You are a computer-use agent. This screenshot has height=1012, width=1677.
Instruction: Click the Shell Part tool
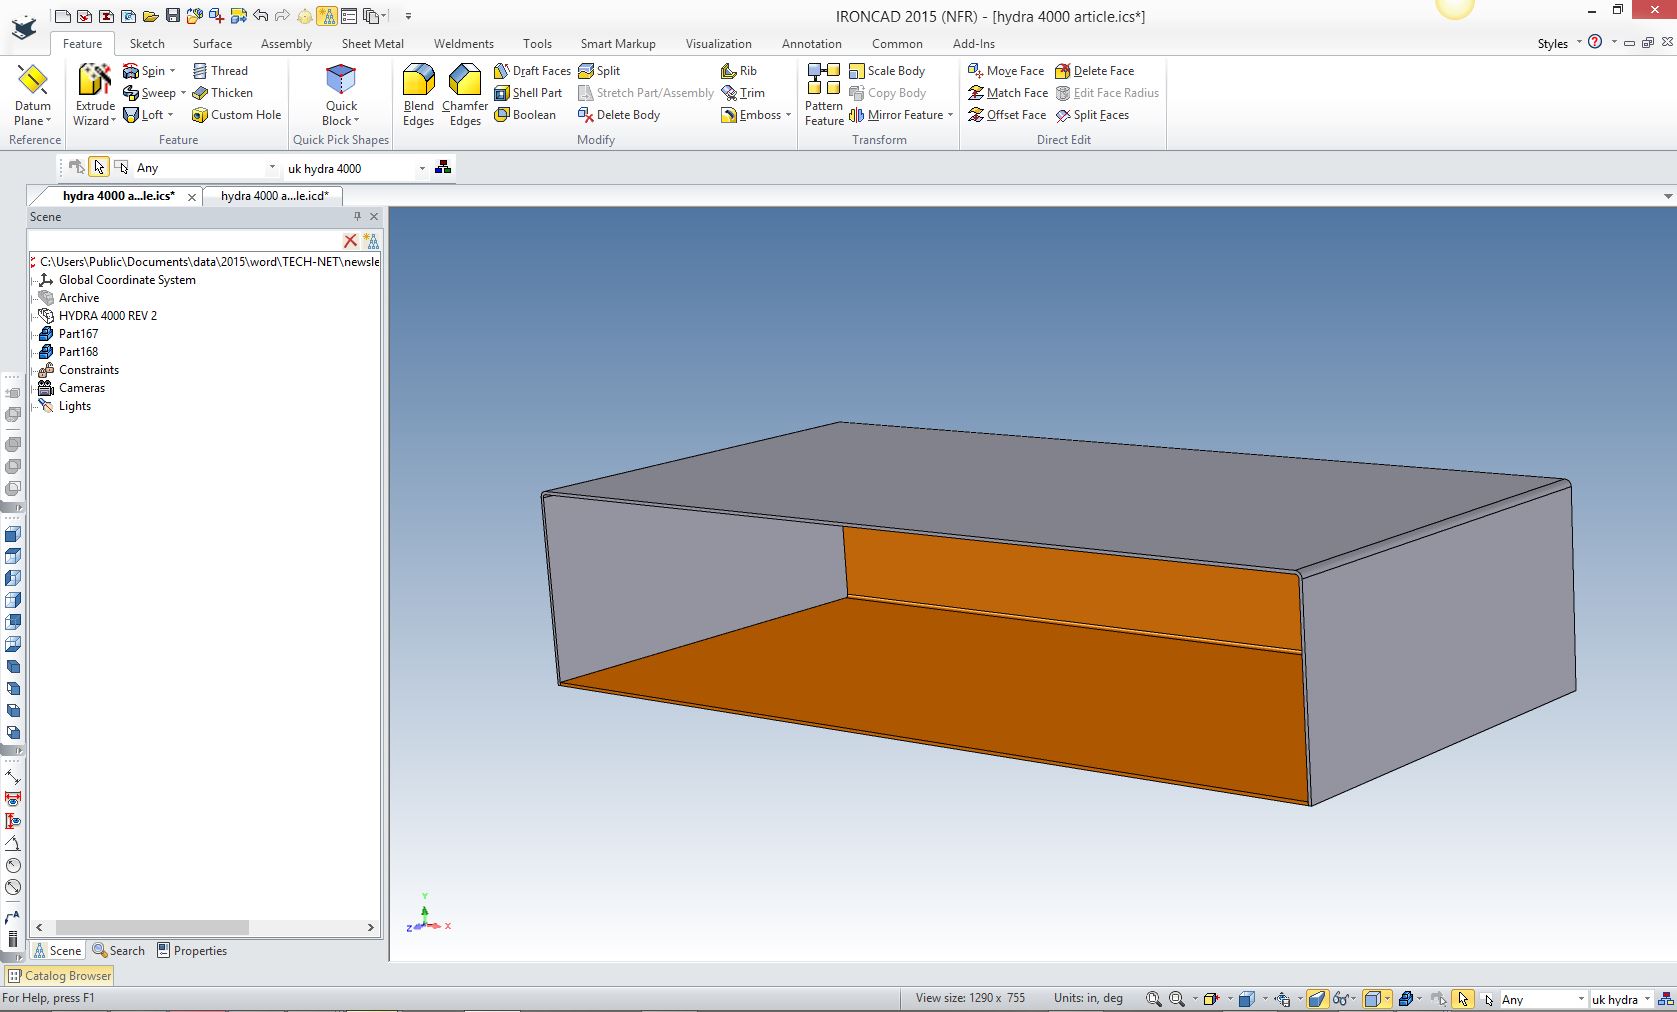pos(528,93)
